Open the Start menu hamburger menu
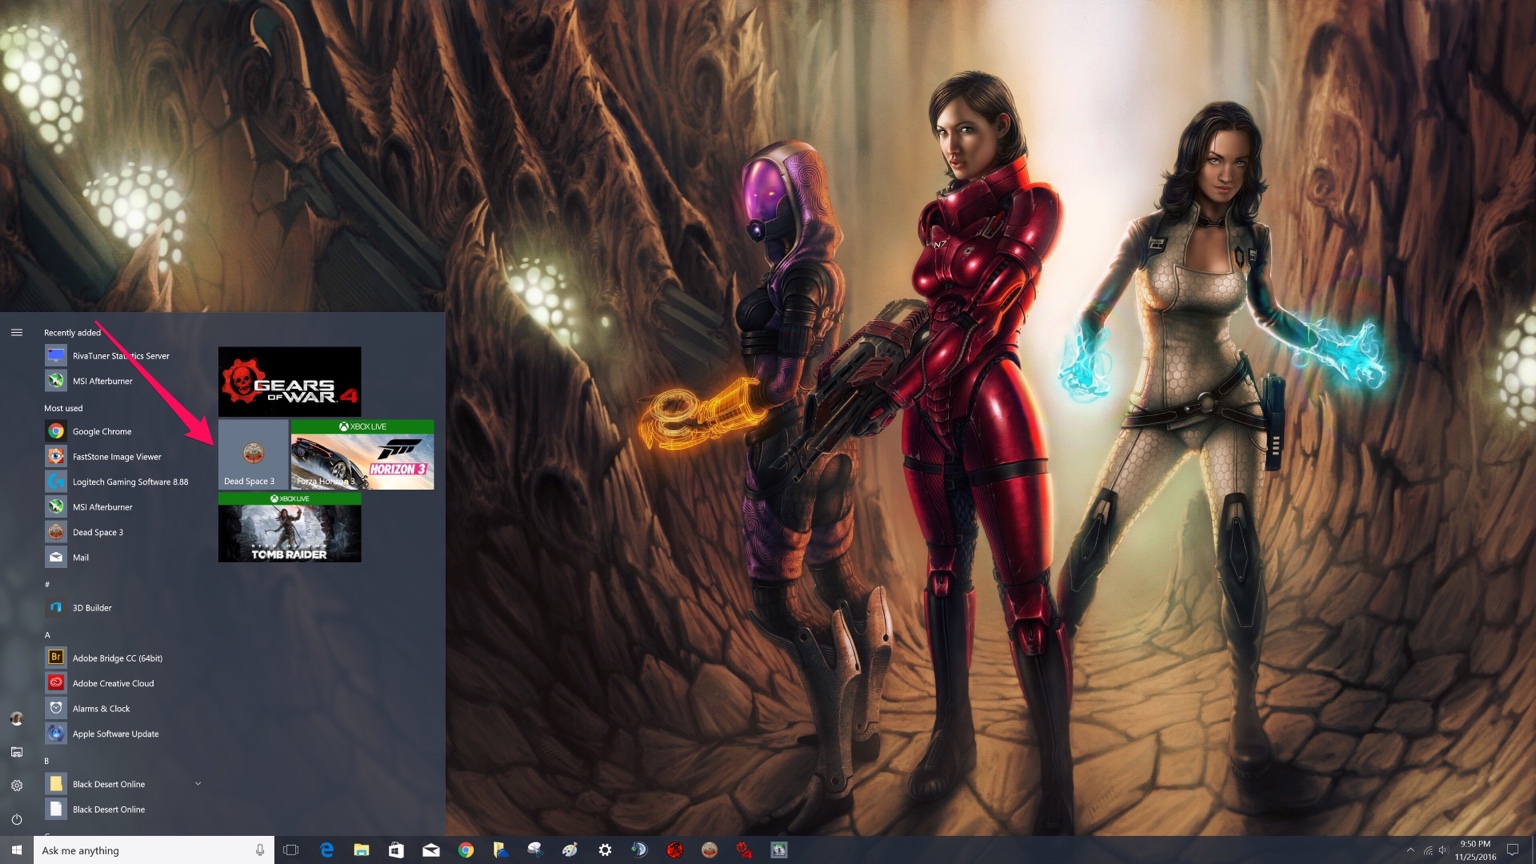 tap(16, 332)
